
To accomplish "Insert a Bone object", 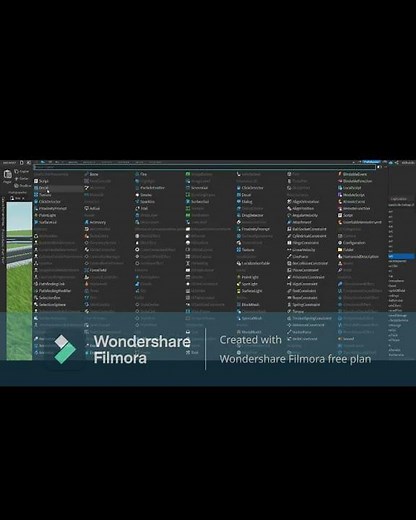I will point(91,174).
